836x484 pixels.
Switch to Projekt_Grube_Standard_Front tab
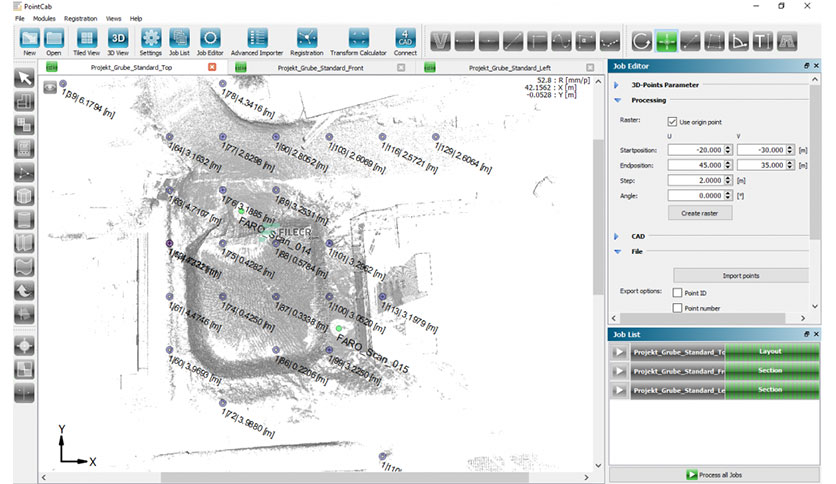coord(320,68)
